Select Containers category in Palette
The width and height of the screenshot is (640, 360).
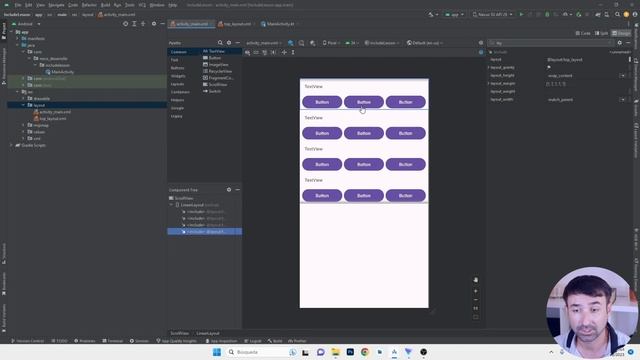click(180, 92)
